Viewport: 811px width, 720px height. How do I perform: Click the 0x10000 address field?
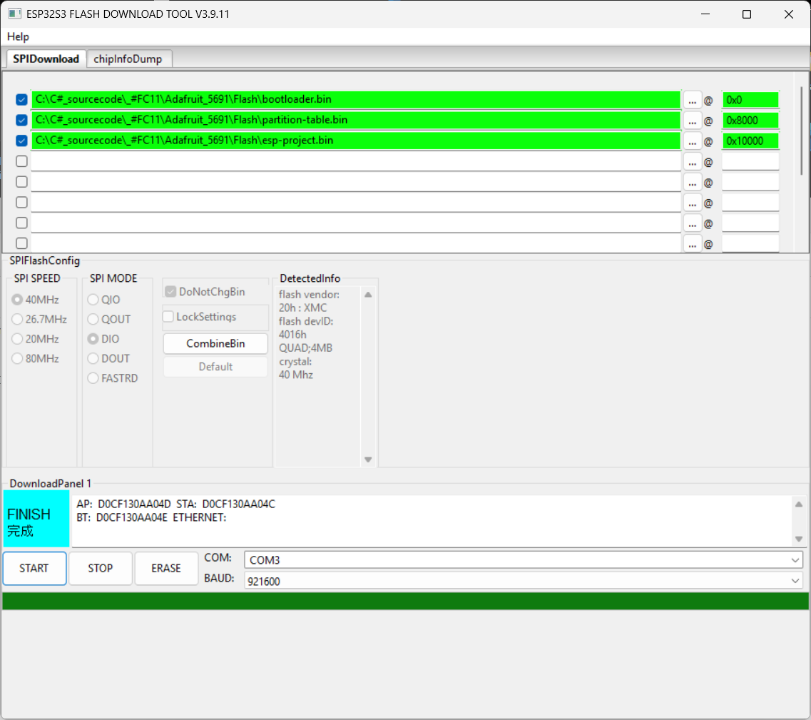(x=750, y=141)
